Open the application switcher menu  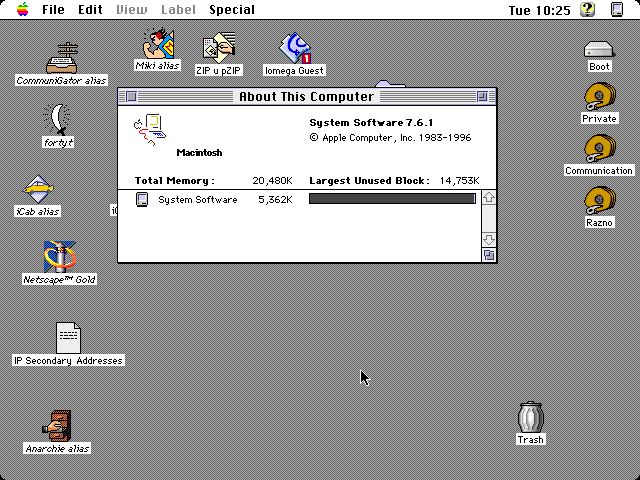pyautogui.click(x=616, y=9)
